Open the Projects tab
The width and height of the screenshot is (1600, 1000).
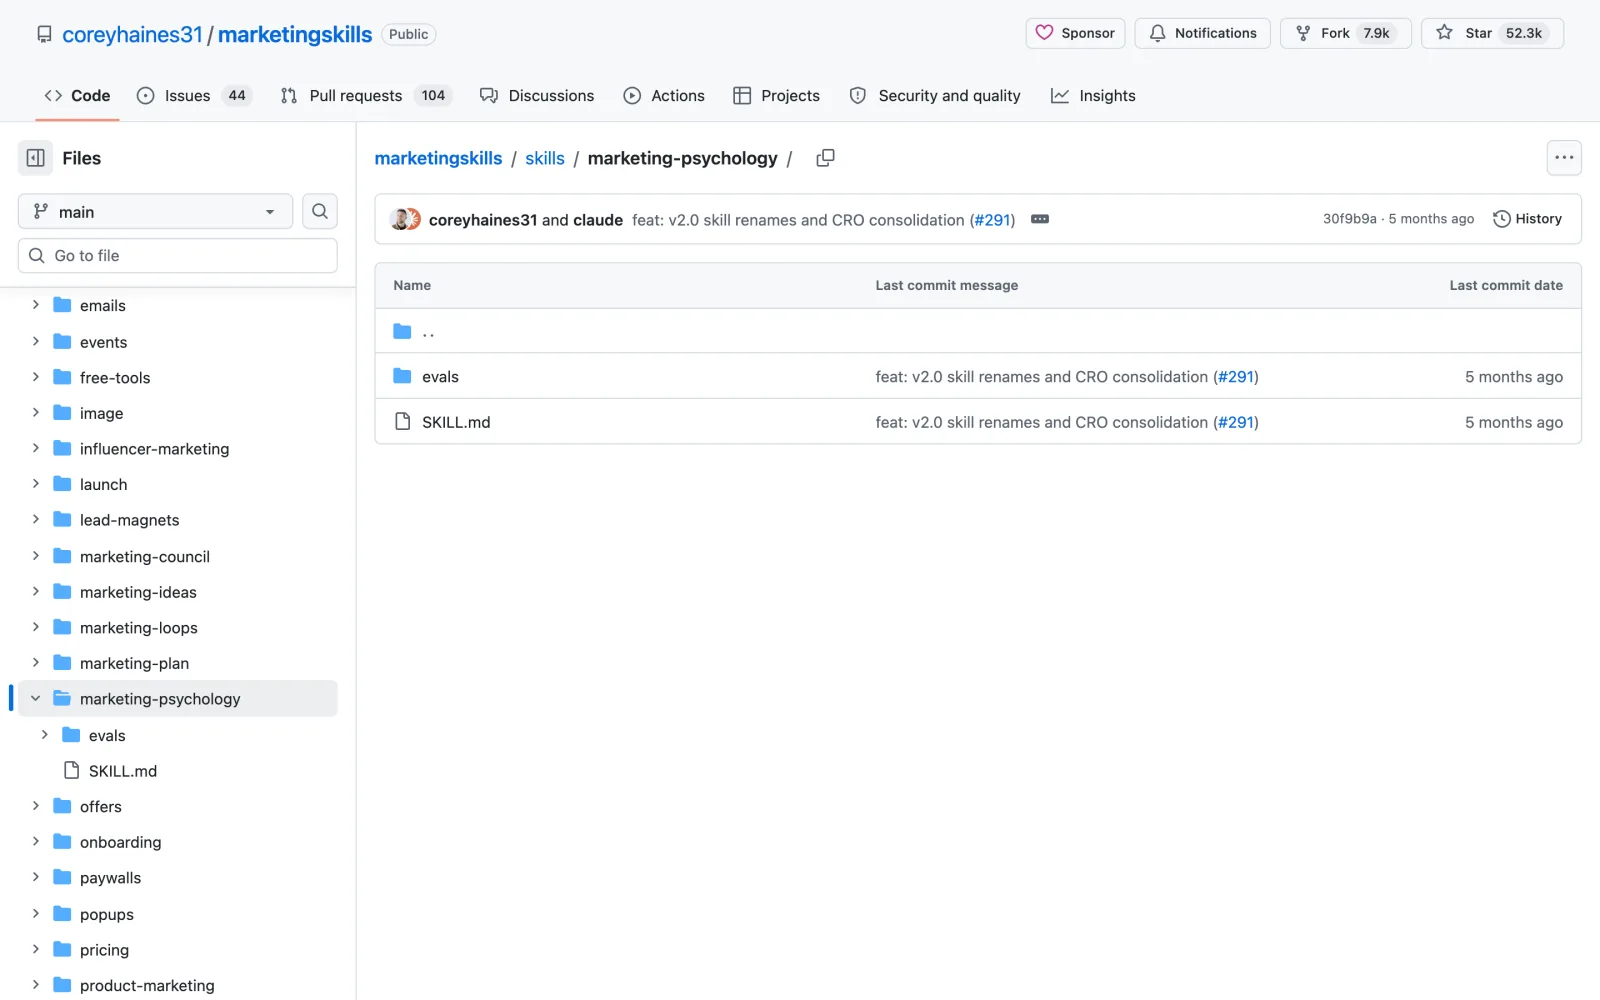point(776,96)
